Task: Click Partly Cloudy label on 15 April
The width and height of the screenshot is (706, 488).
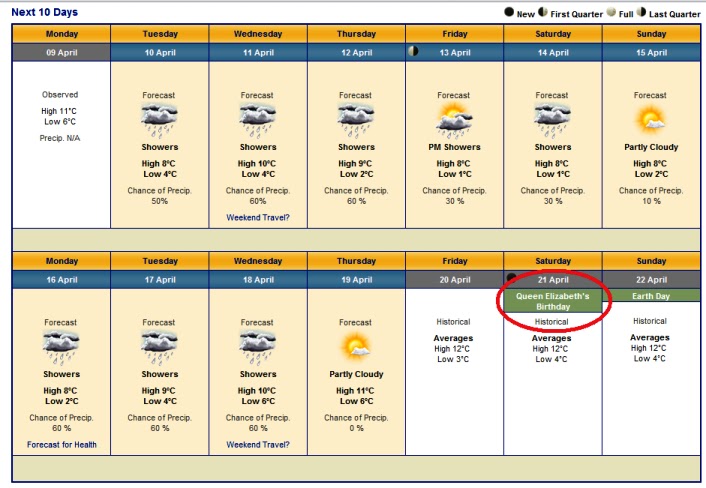Action: click(651, 147)
